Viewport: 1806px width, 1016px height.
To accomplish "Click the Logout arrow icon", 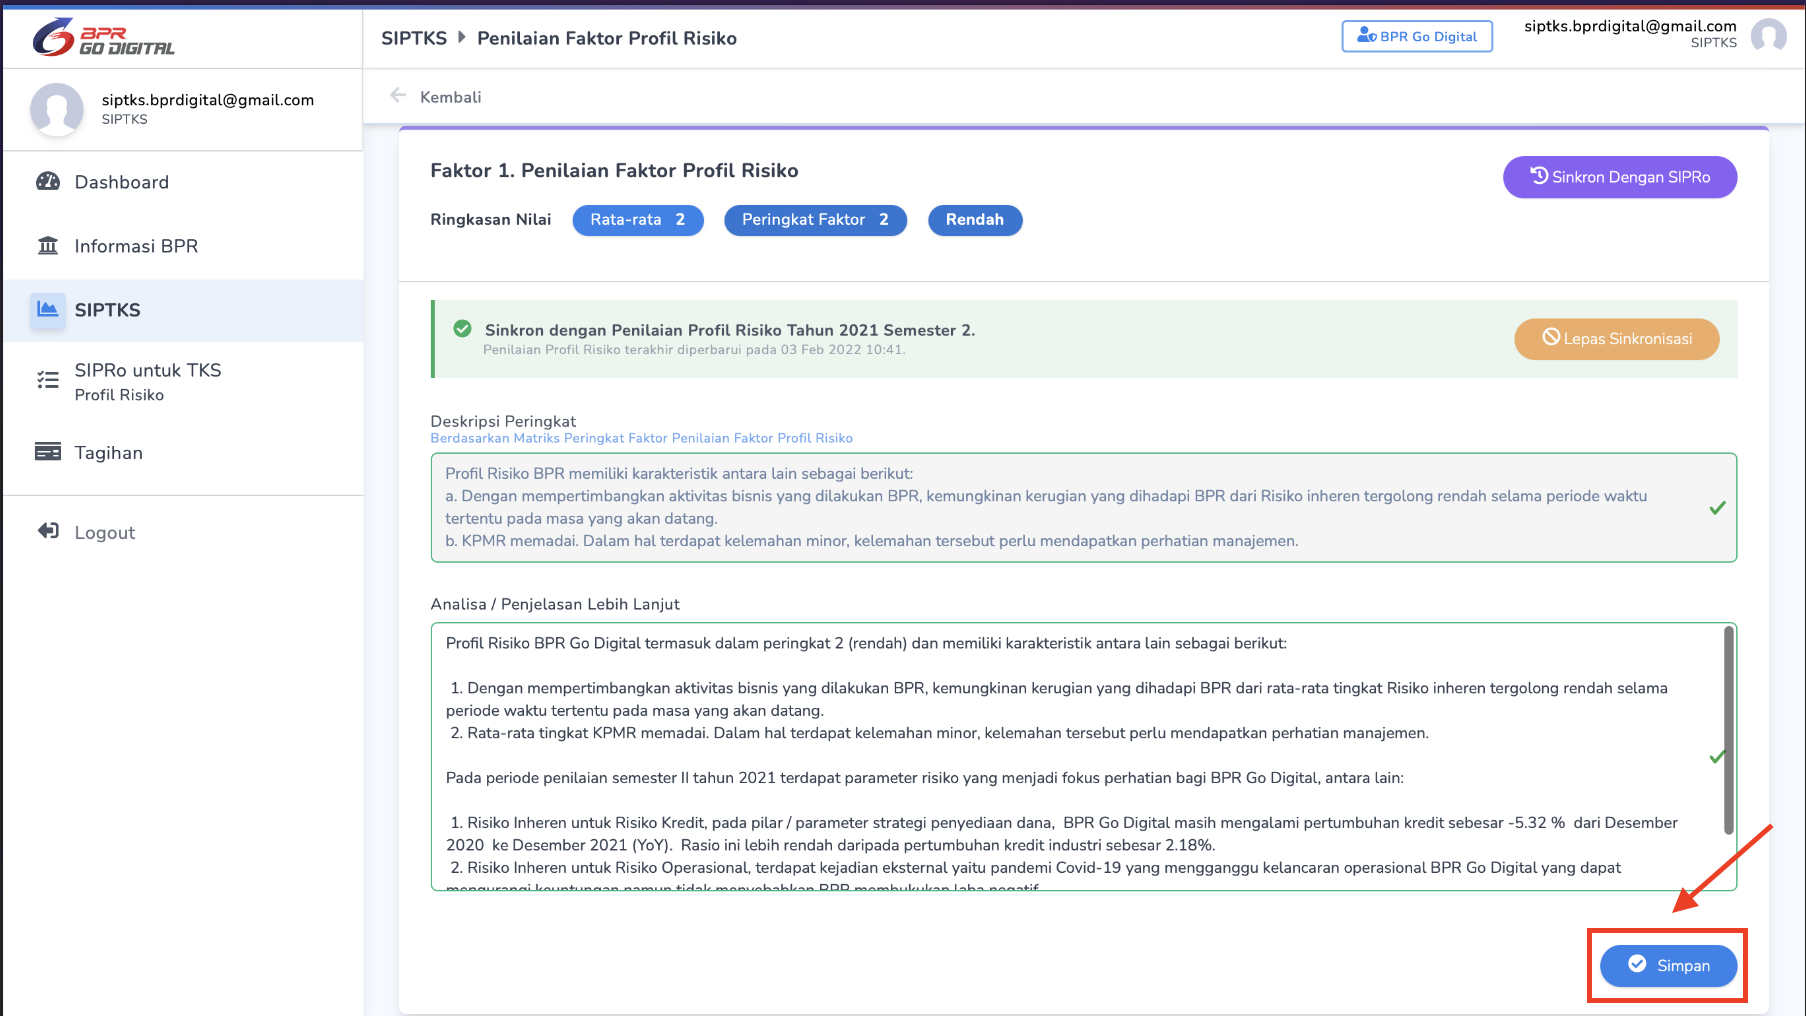I will [48, 531].
